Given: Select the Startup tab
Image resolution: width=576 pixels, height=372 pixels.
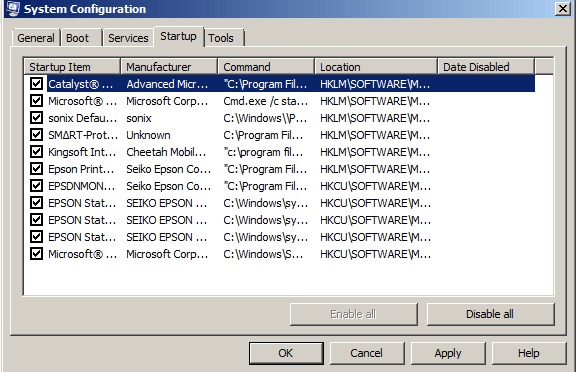Looking at the screenshot, I should (179, 36).
